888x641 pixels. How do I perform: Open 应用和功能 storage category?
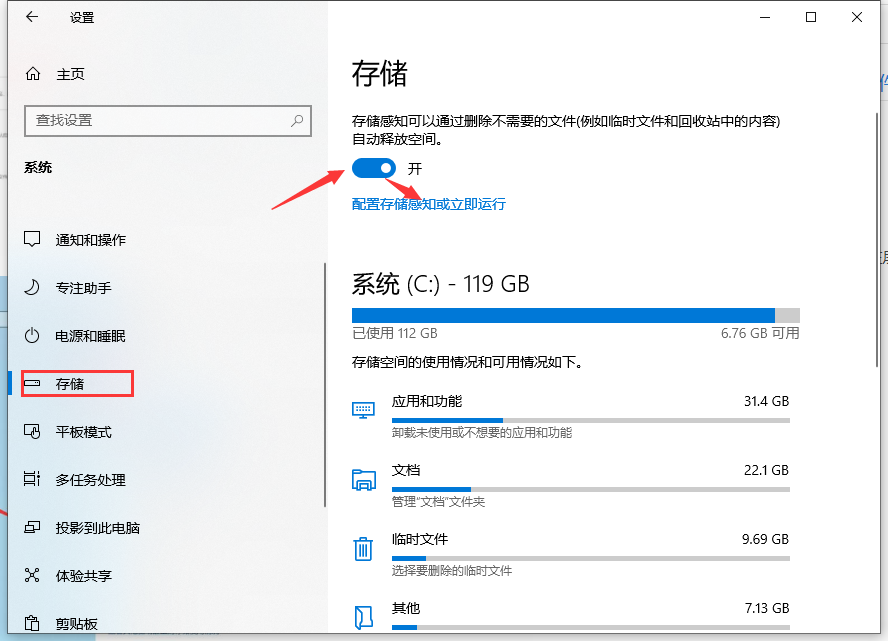[x=426, y=401]
